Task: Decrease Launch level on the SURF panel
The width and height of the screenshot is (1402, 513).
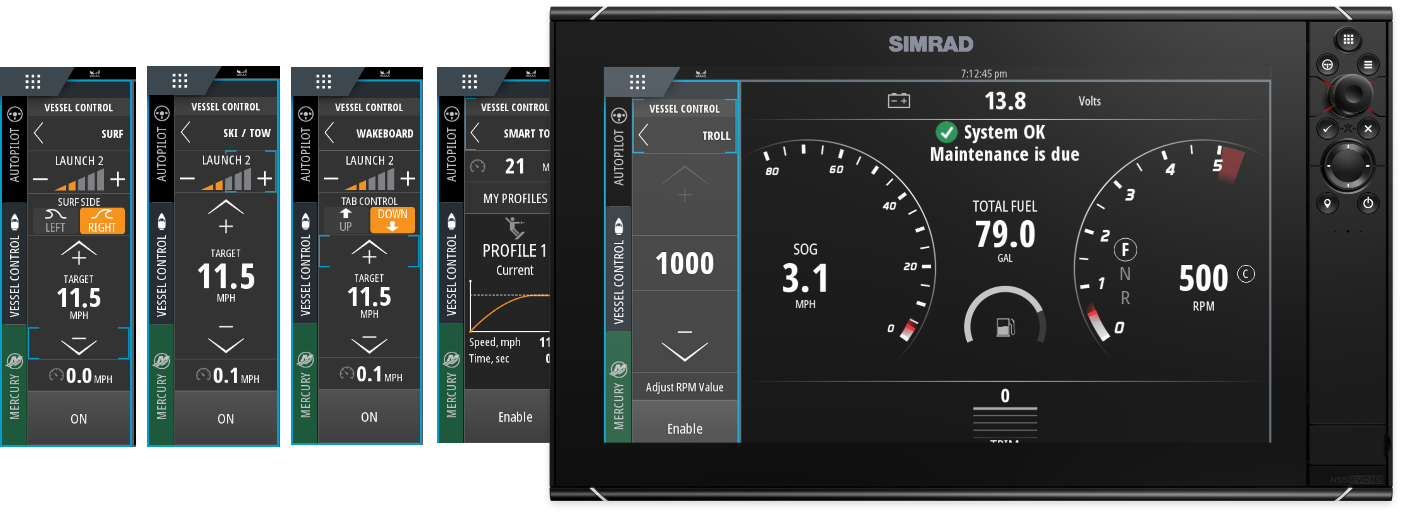Action: click(x=39, y=180)
